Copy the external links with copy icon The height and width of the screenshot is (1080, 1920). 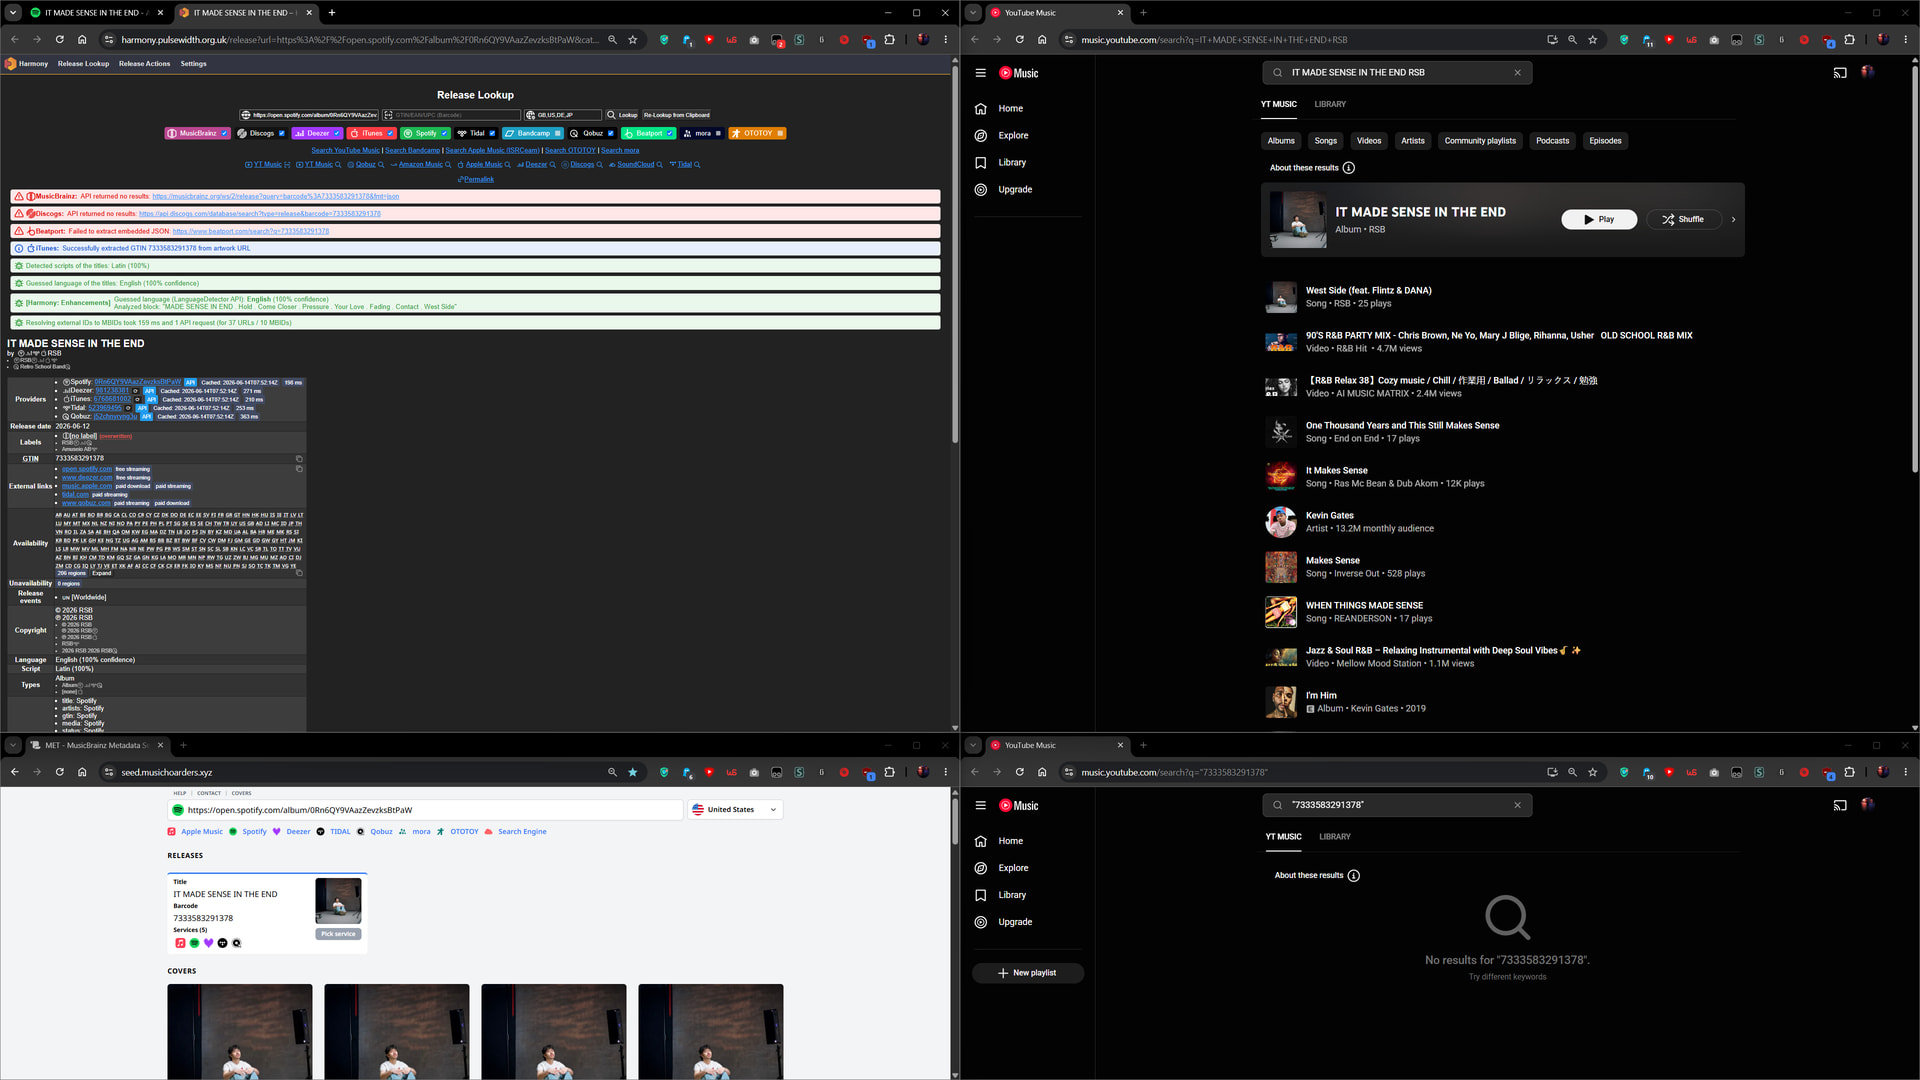[x=299, y=469]
